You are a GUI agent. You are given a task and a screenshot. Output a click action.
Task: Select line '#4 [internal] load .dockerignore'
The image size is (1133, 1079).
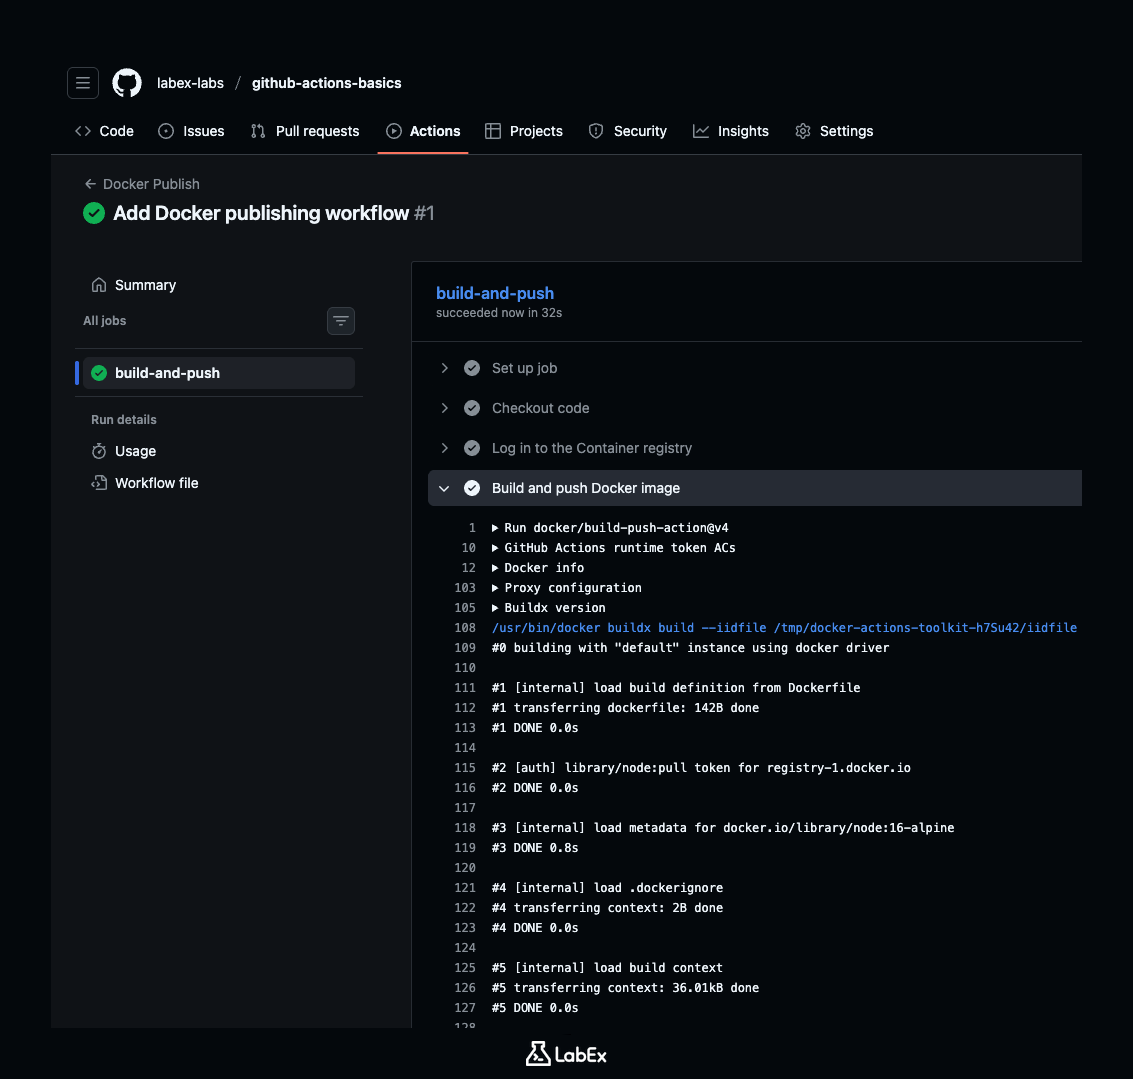point(607,888)
